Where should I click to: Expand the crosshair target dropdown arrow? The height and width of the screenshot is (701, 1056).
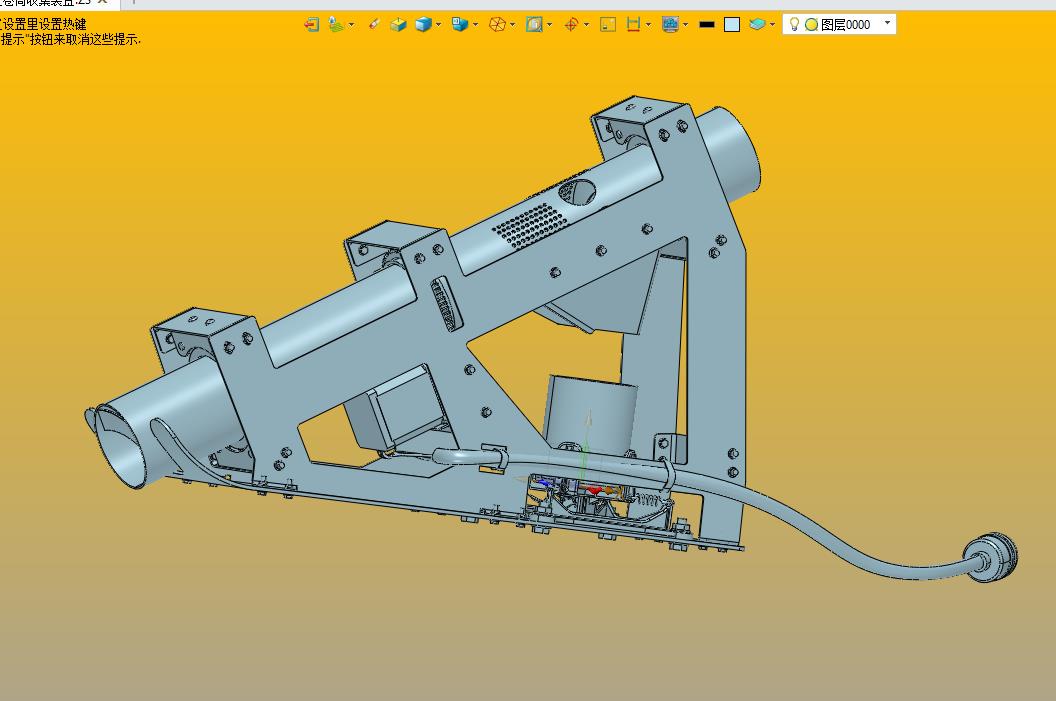tap(587, 25)
